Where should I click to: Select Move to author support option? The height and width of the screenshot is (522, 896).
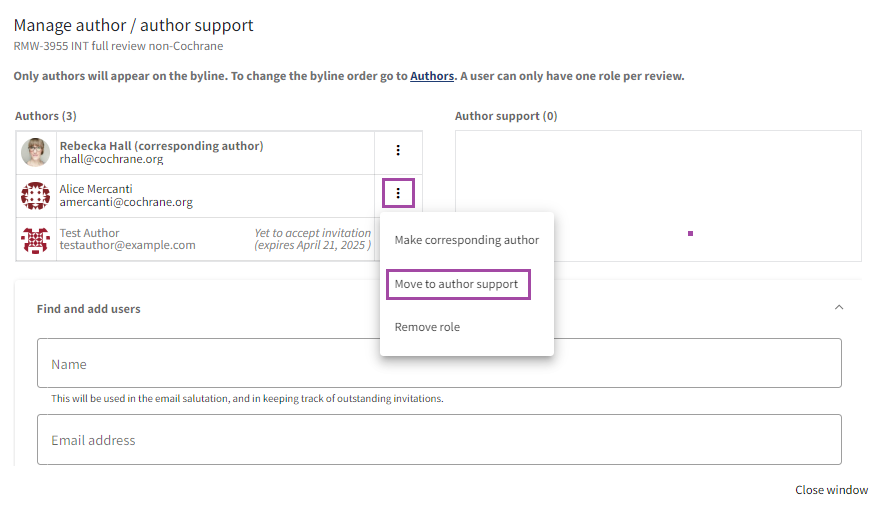point(457,284)
